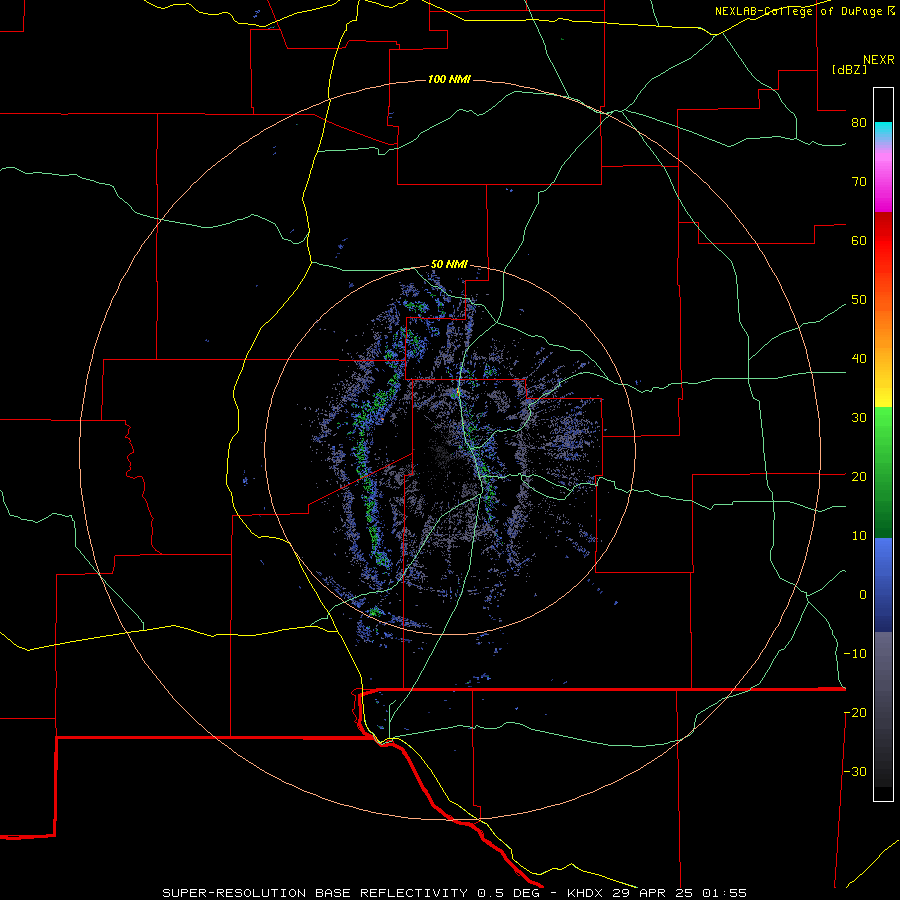Click the 60 value on the dBZ scale

[x=859, y=240]
